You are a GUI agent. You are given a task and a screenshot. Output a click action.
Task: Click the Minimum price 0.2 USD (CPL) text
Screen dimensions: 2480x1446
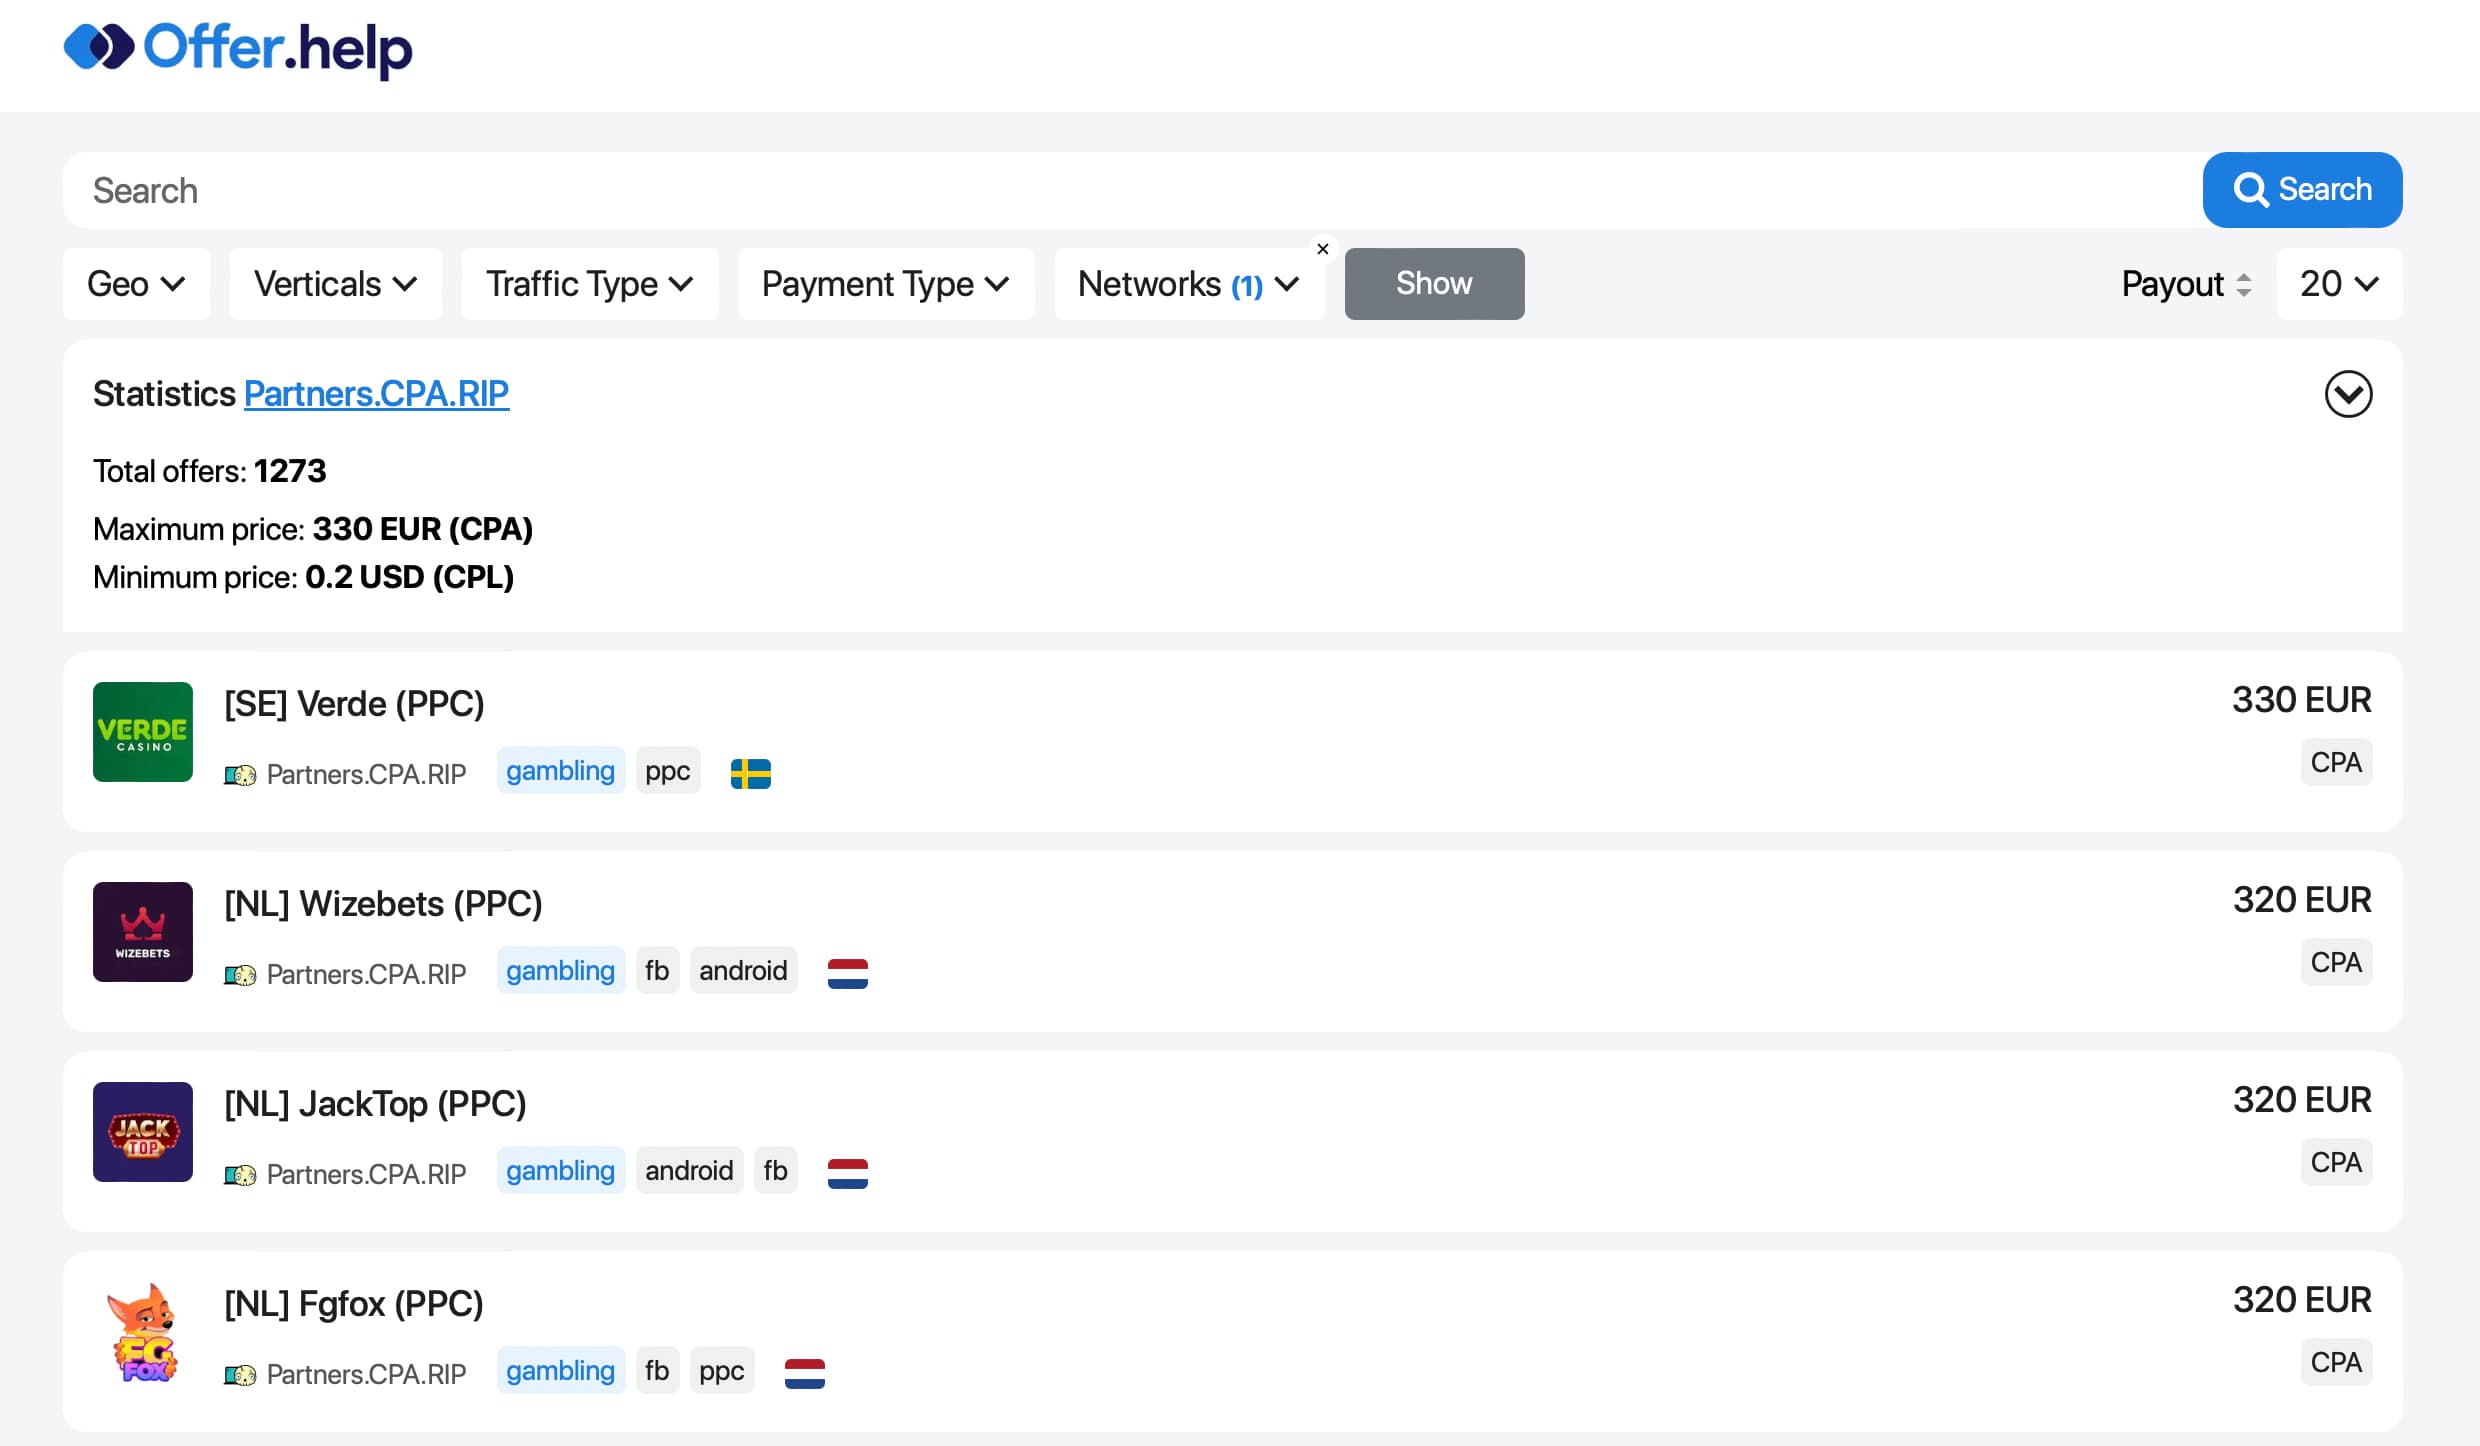303,577
